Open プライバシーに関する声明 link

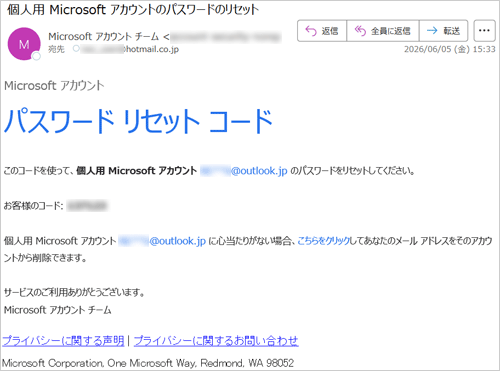coord(63,341)
